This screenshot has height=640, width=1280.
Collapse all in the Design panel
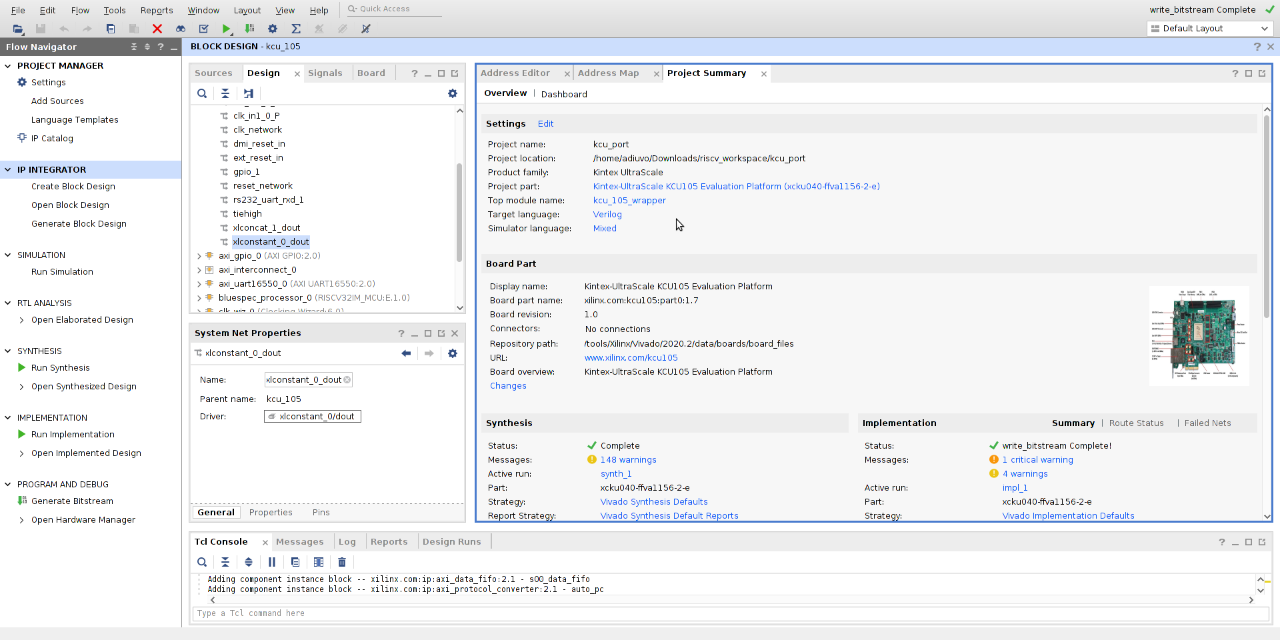click(x=225, y=93)
